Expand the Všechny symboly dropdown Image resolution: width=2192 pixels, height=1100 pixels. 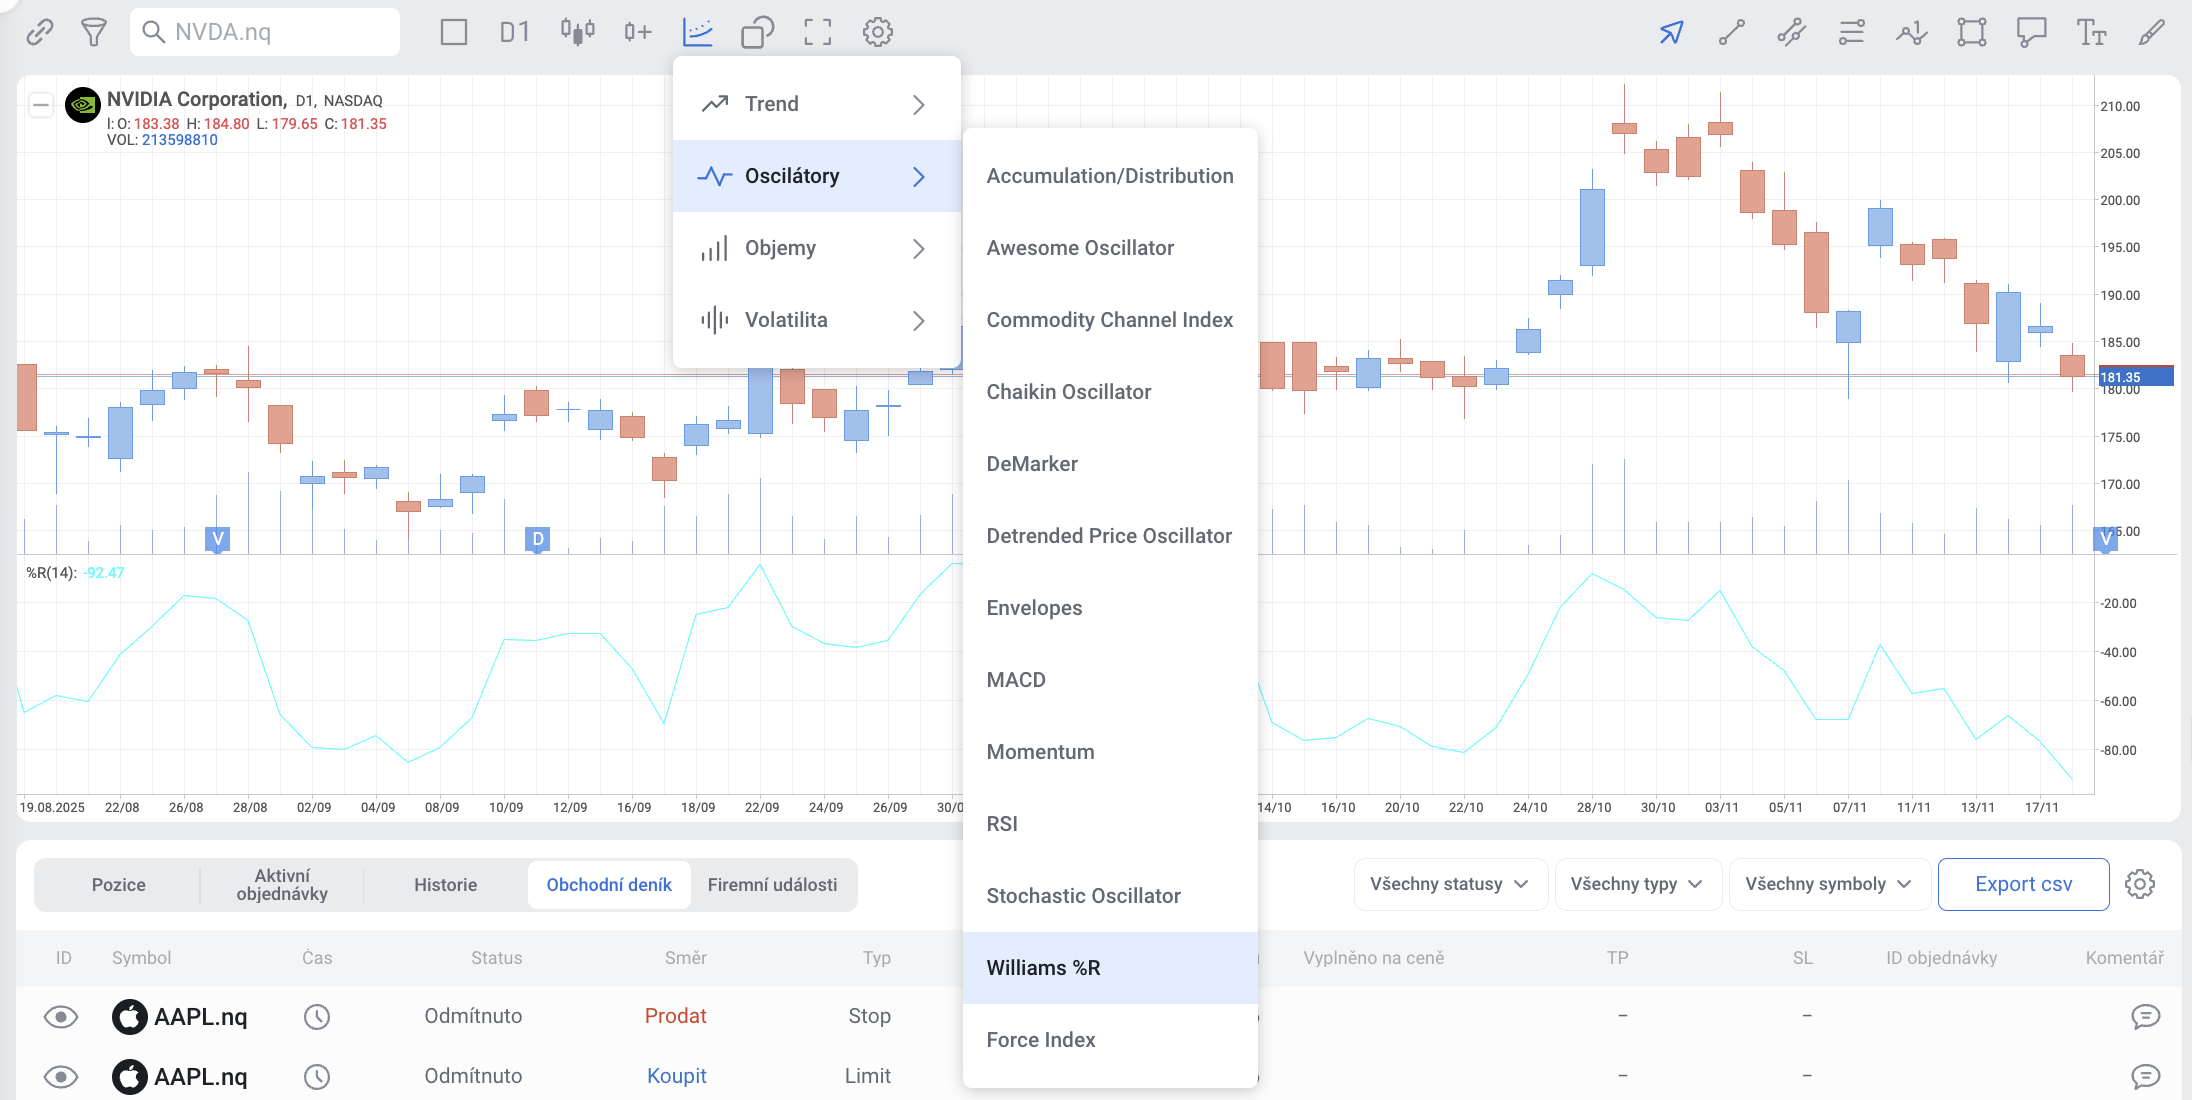coord(1828,884)
